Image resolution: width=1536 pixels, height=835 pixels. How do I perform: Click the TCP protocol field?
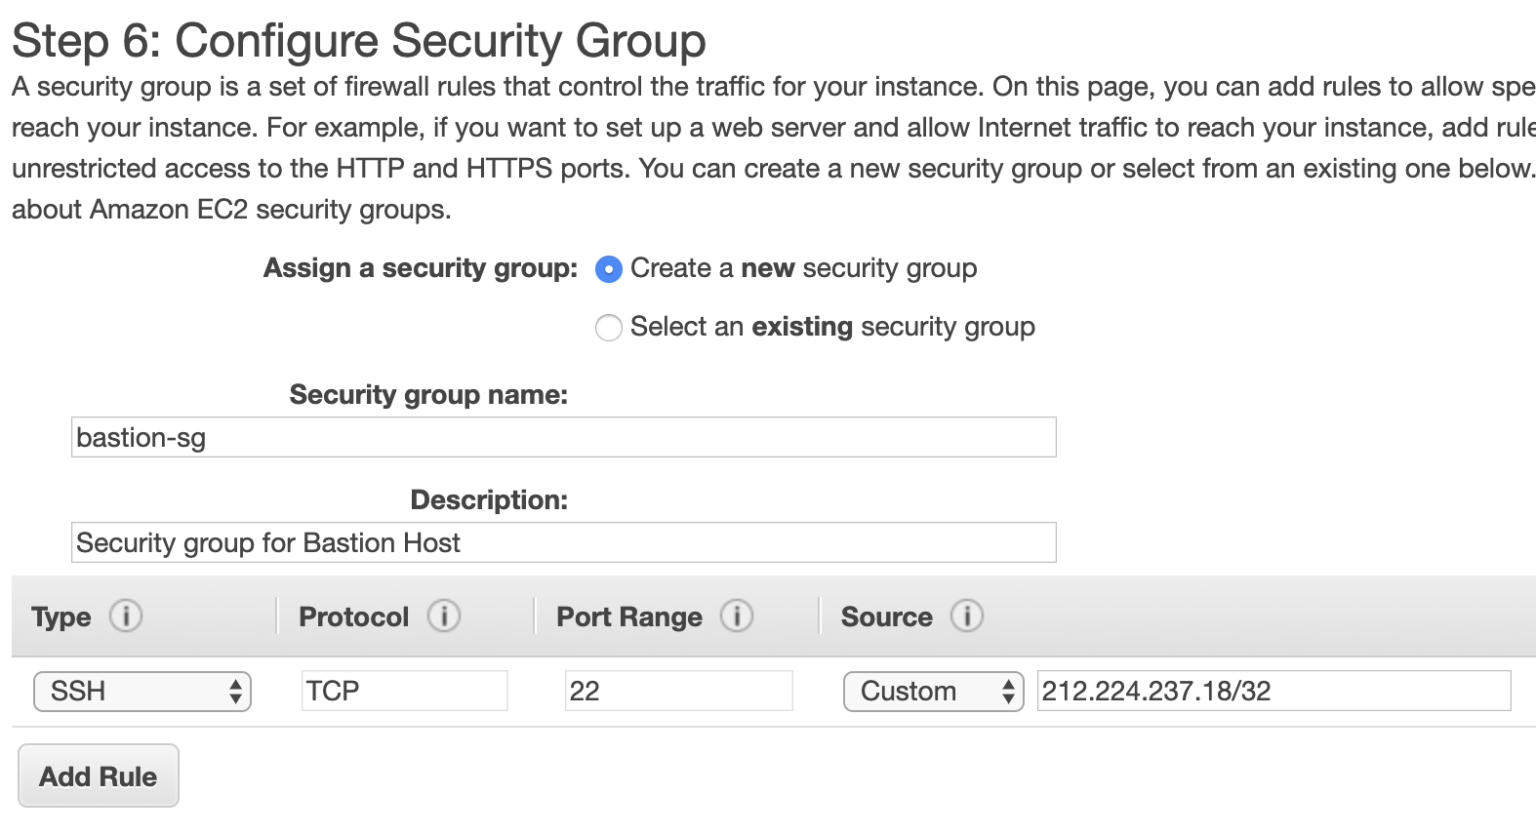(x=404, y=691)
